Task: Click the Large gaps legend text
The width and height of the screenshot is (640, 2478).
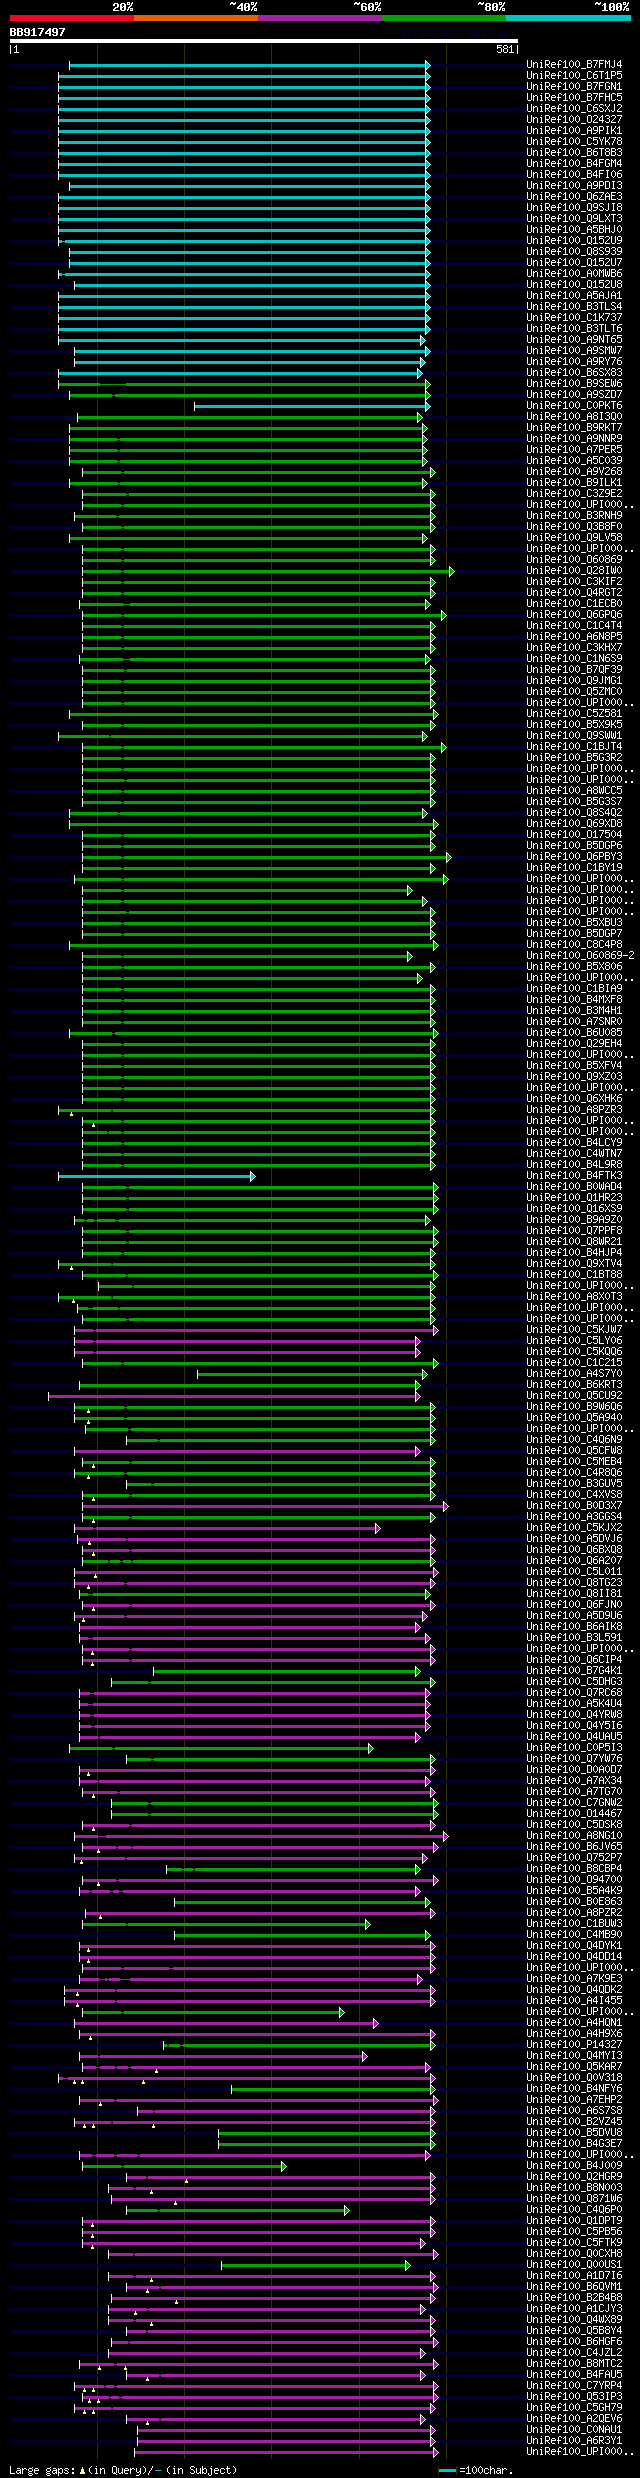Action: 123,2469
